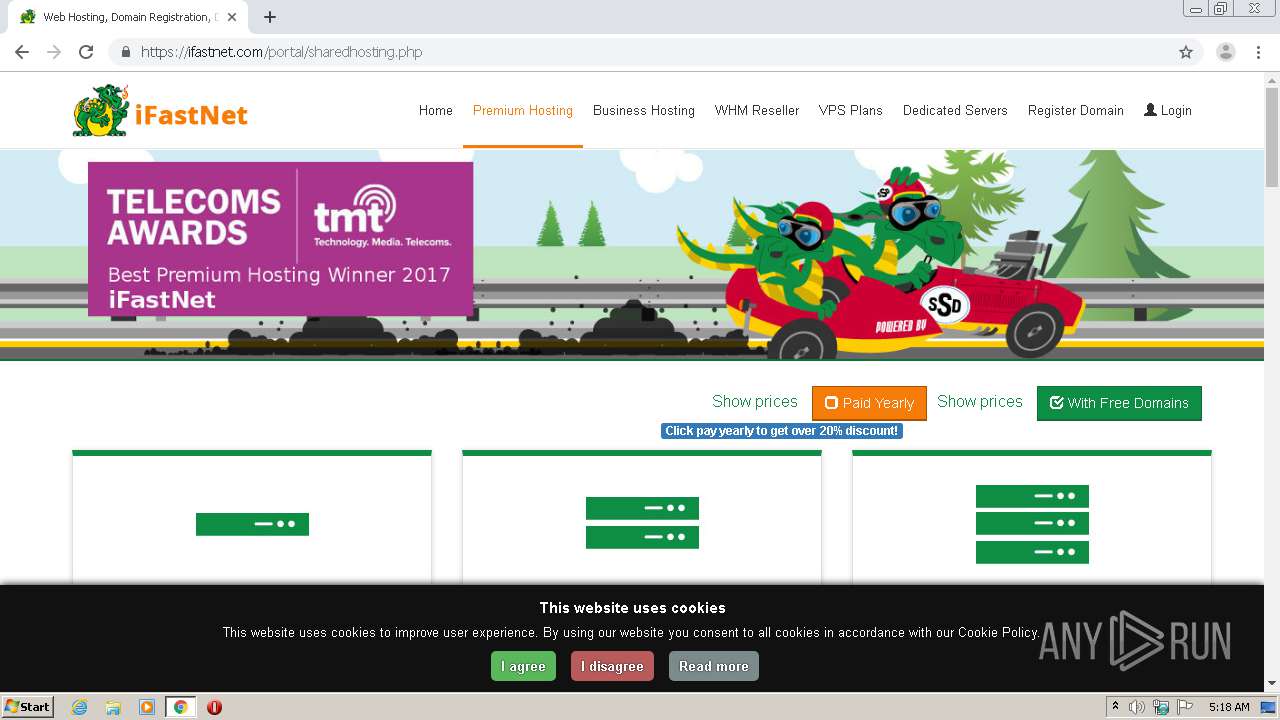
Task: Select Premium Hosting in navigation
Action: (523, 110)
